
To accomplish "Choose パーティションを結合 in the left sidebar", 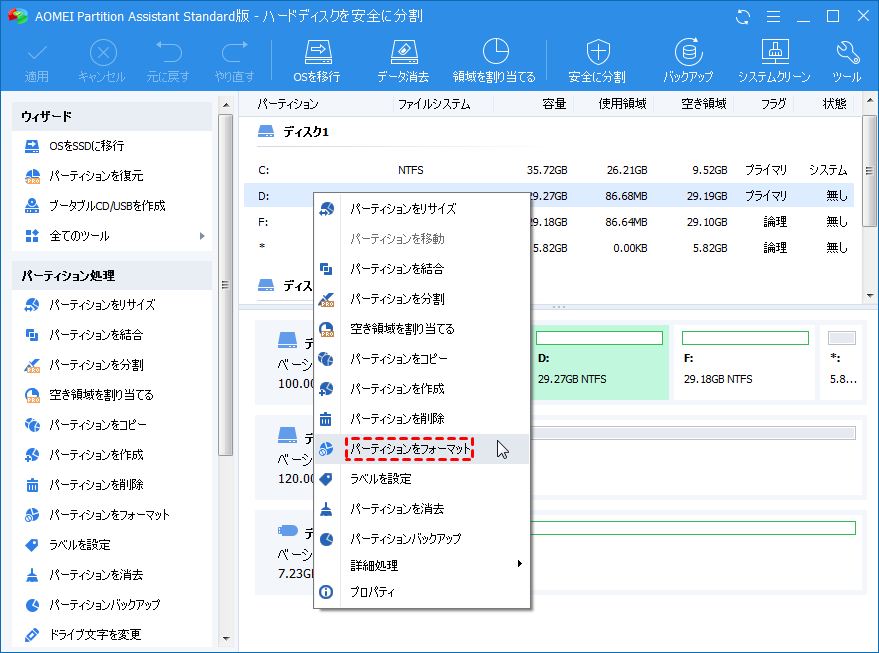I will click(x=112, y=335).
